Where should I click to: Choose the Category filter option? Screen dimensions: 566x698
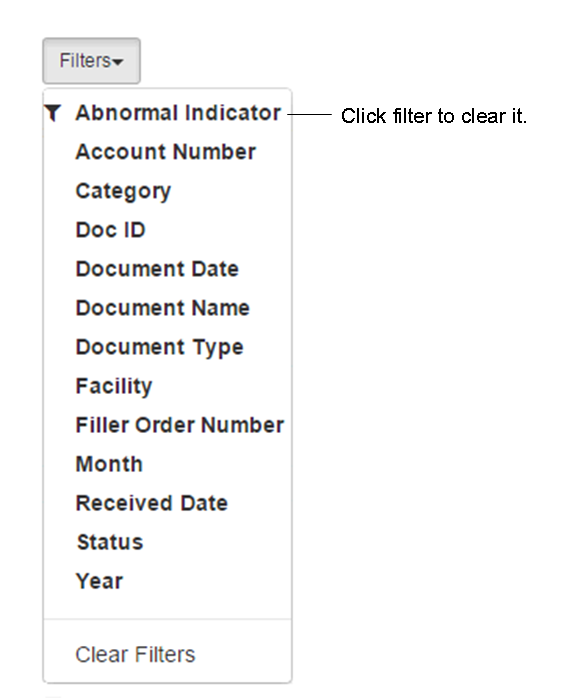click(123, 191)
